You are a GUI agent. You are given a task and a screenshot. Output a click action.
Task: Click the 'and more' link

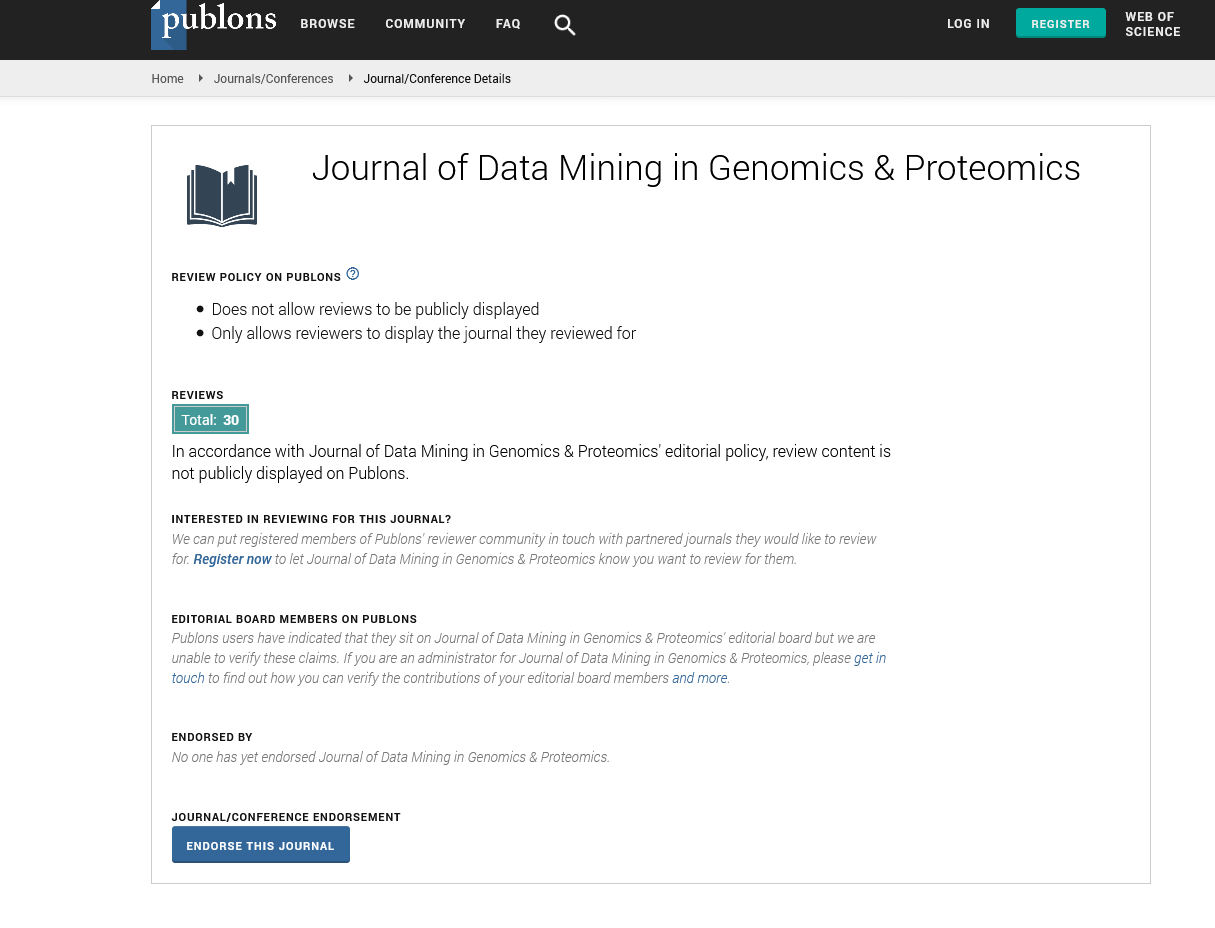point(700,678)
